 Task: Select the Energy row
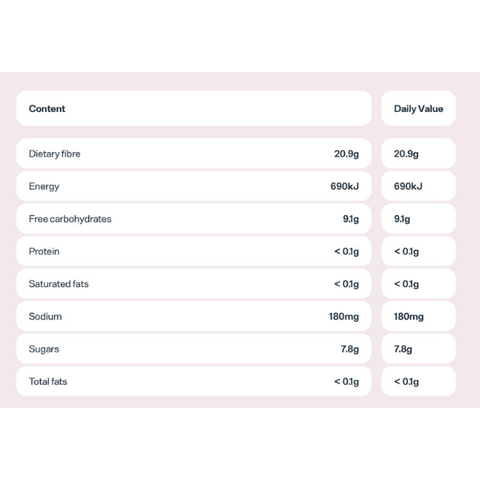pos(194,186)
